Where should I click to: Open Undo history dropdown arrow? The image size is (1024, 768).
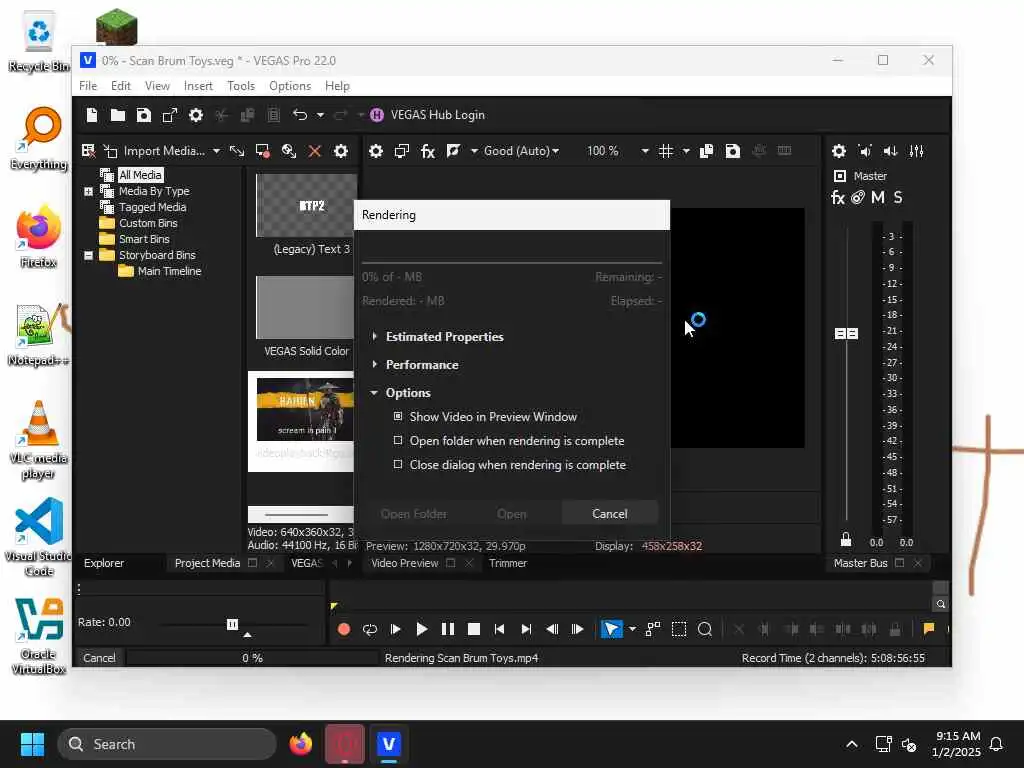[320, 115]
